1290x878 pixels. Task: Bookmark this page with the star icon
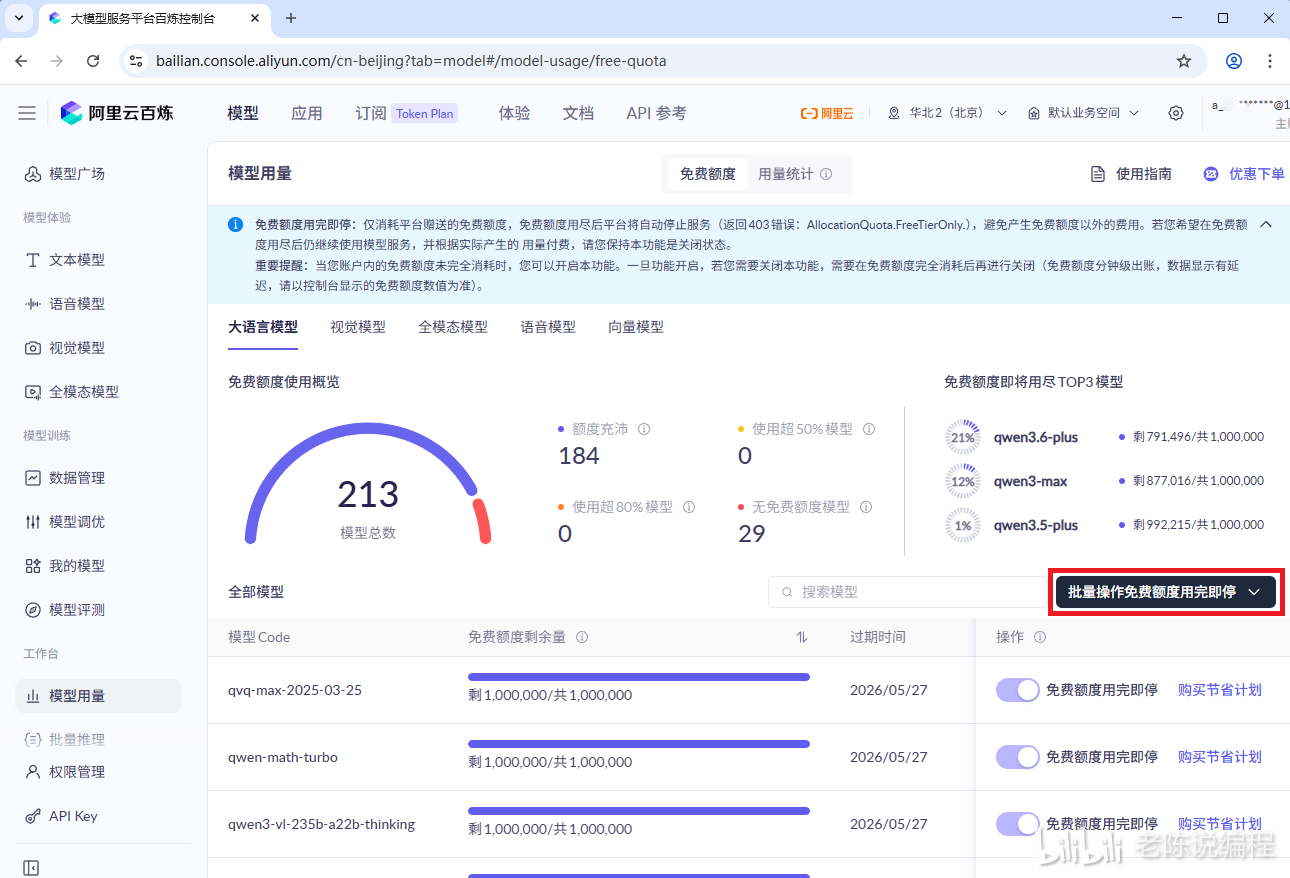1184,61
